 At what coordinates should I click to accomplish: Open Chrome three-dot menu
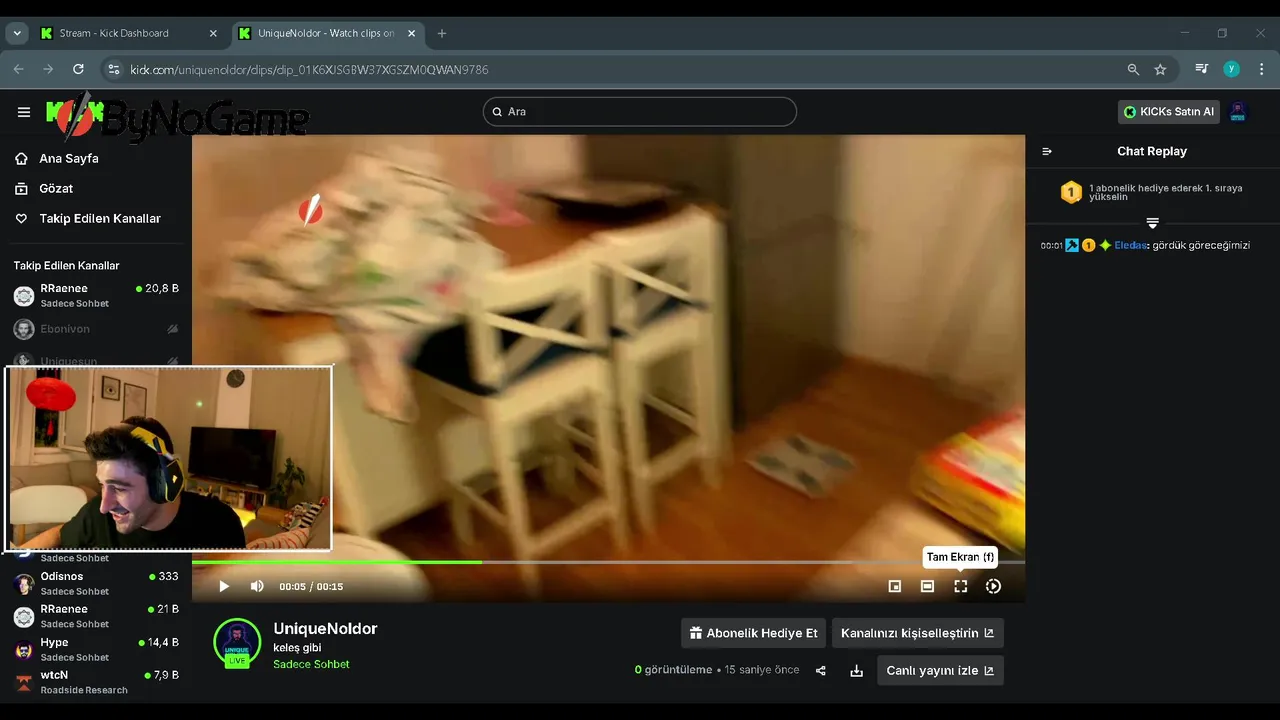click(x=1262, y=69)
